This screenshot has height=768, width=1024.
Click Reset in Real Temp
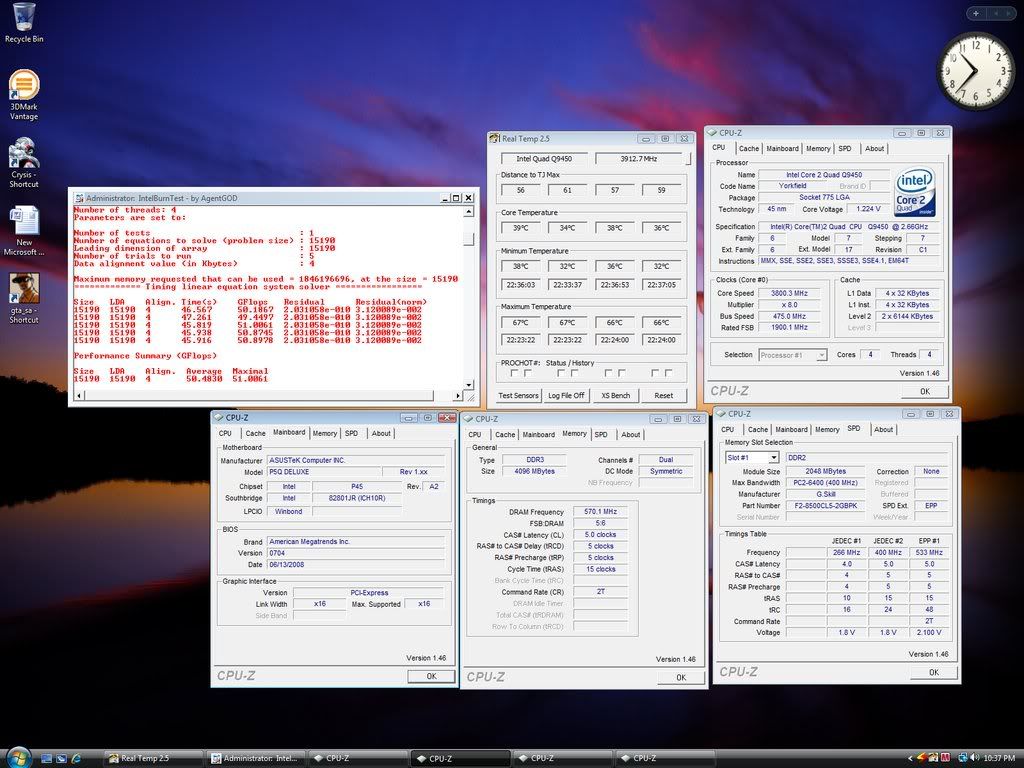(x=664, y=396)
